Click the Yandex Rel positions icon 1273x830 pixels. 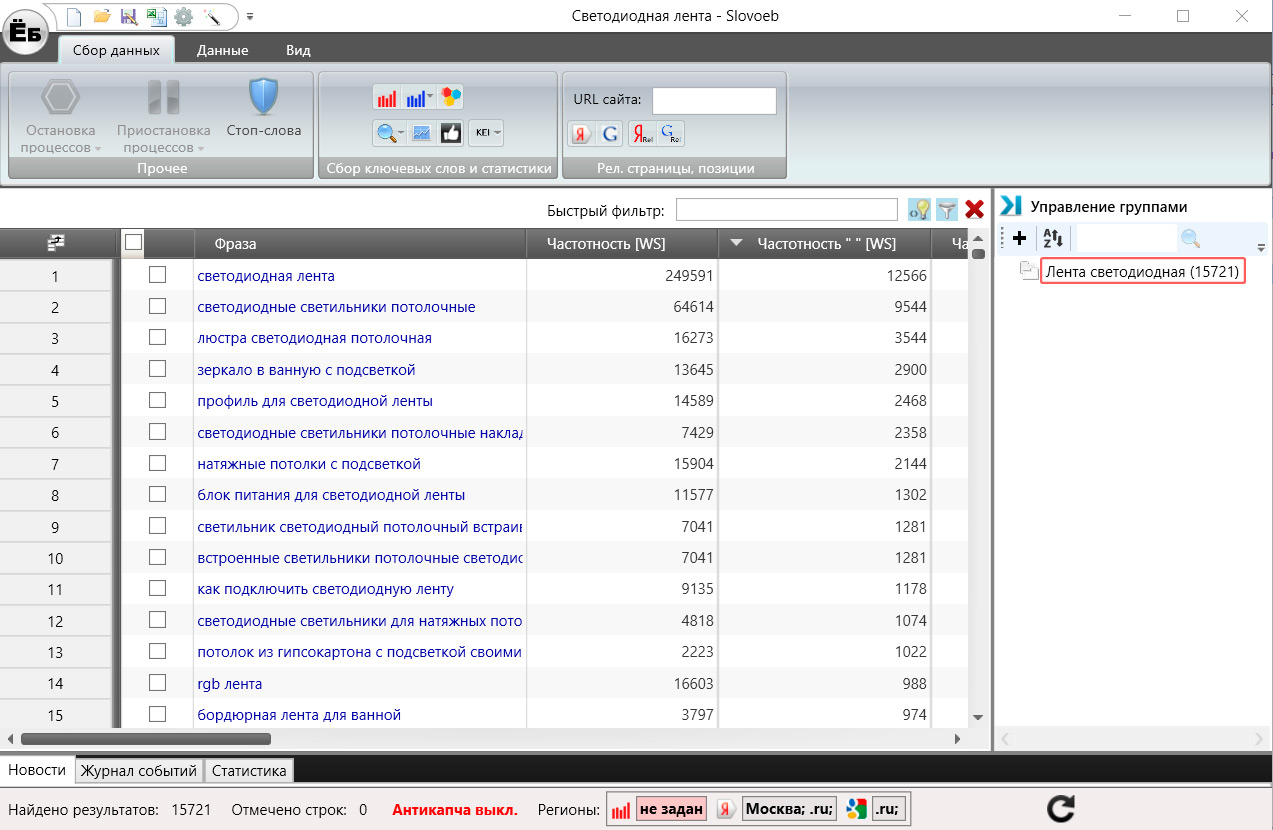(641, 134)
